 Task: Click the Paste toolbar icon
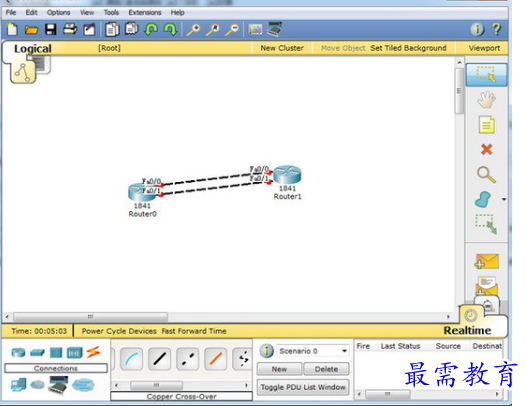coord(132,29)
